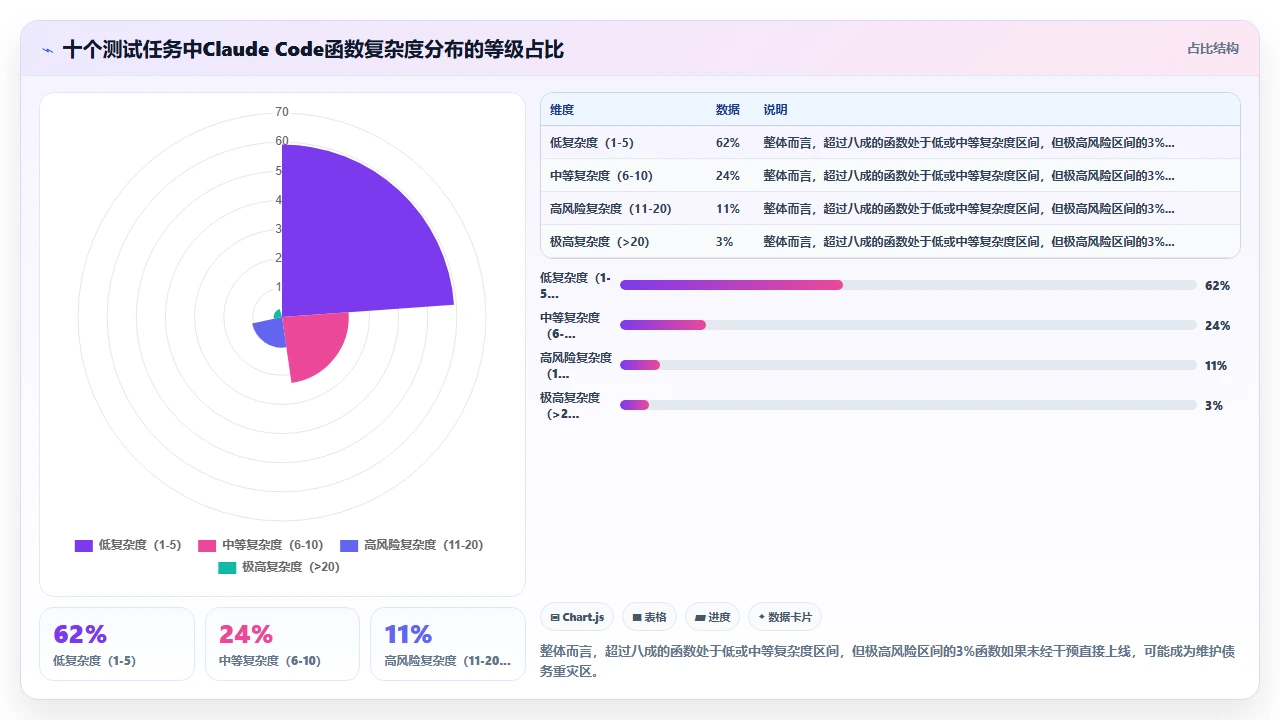1280x720 pixels.
Task: Click the 62% value next to the progress bar
Action: 1217,286
